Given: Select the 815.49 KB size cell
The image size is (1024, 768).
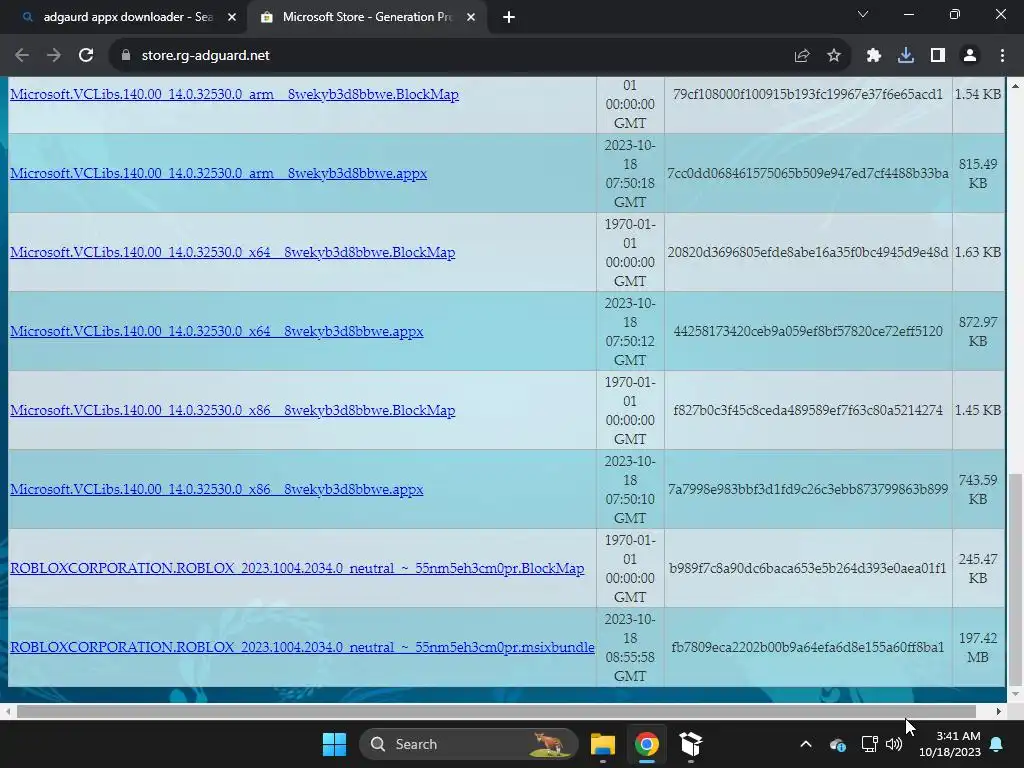Looking at the screenshot, I should pyautogui.click(x=978, y=173).
